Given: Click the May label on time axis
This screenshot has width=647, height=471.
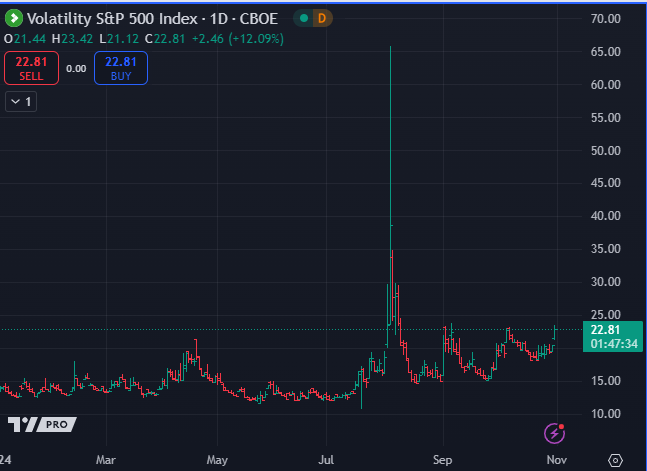Looking at the screenshot, I should [217, 460].
